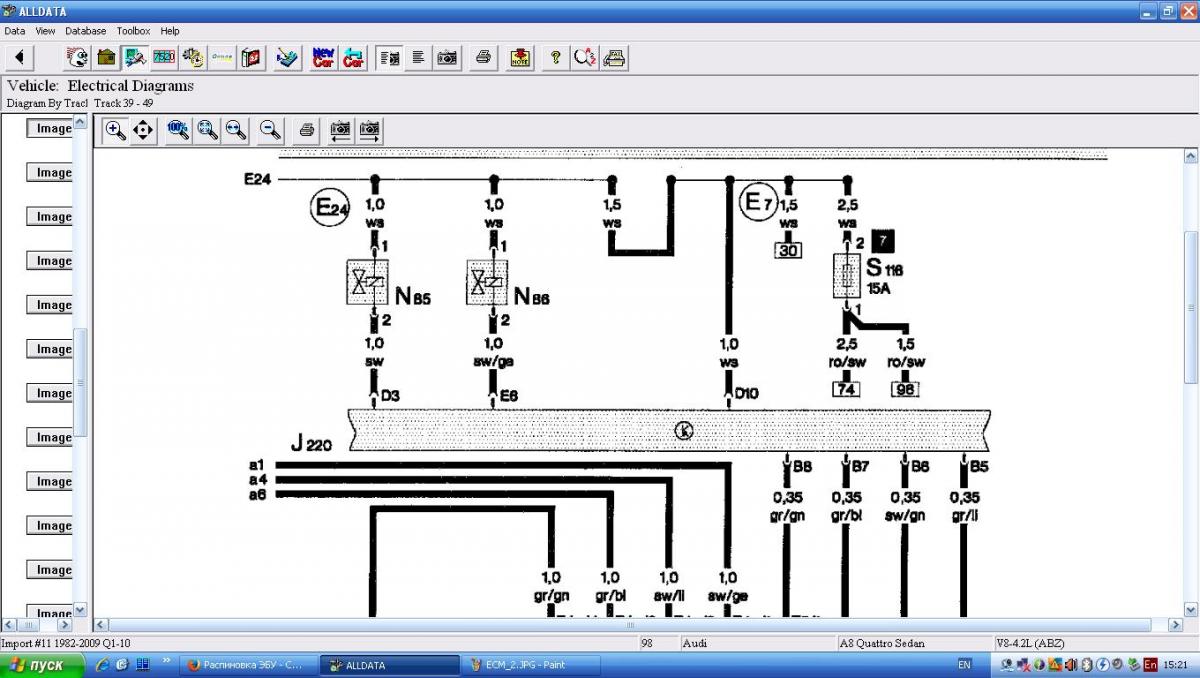
Task: Click the New Car icon
Action: pos(324,57)
